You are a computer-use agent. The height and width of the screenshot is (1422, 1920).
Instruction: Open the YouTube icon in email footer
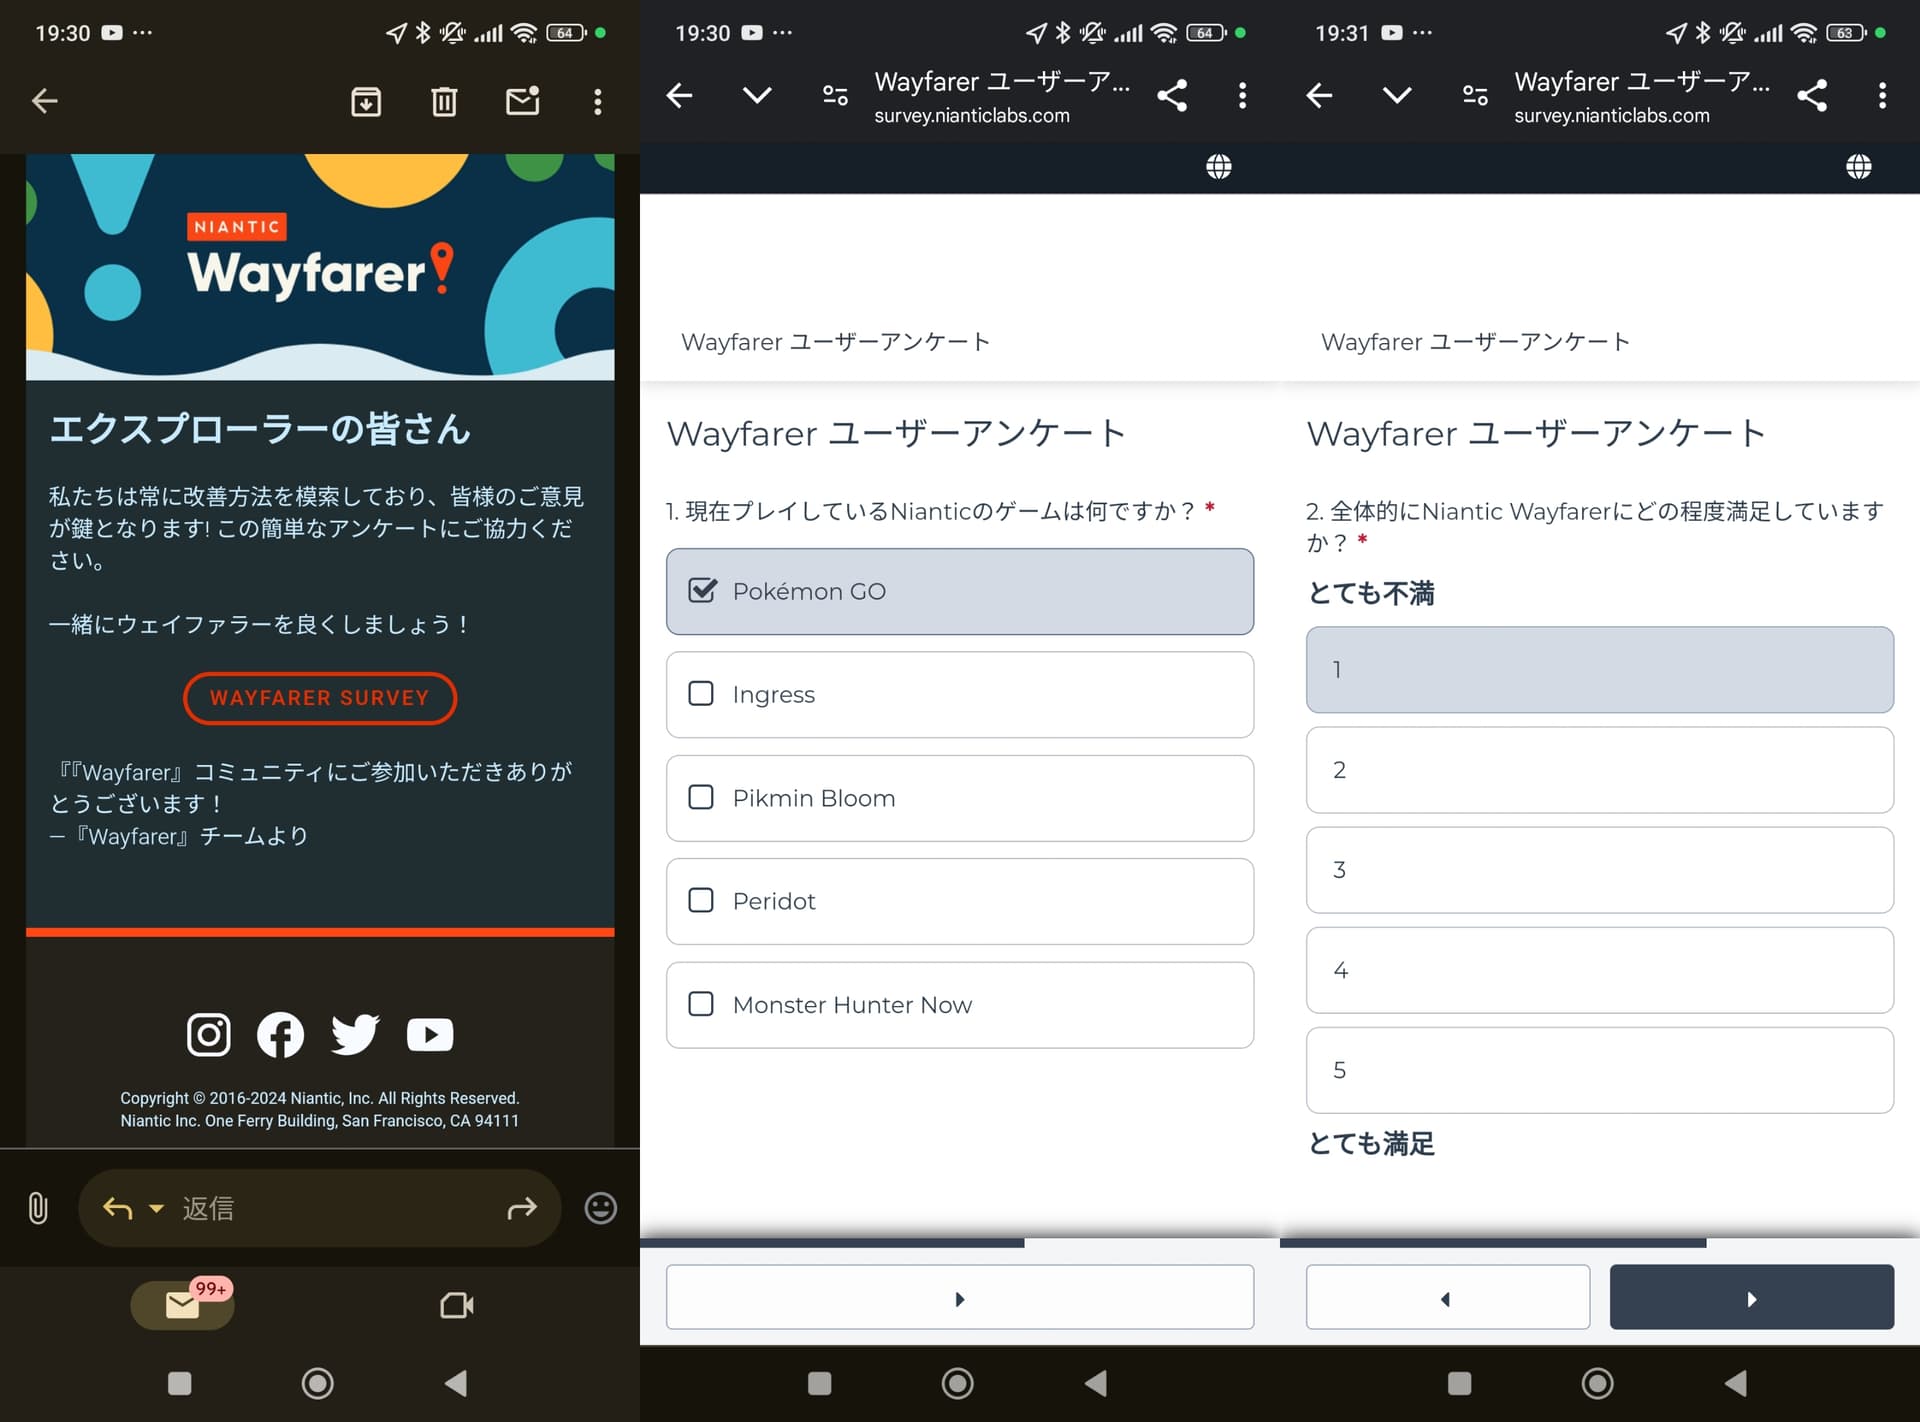click(430, 1034)
